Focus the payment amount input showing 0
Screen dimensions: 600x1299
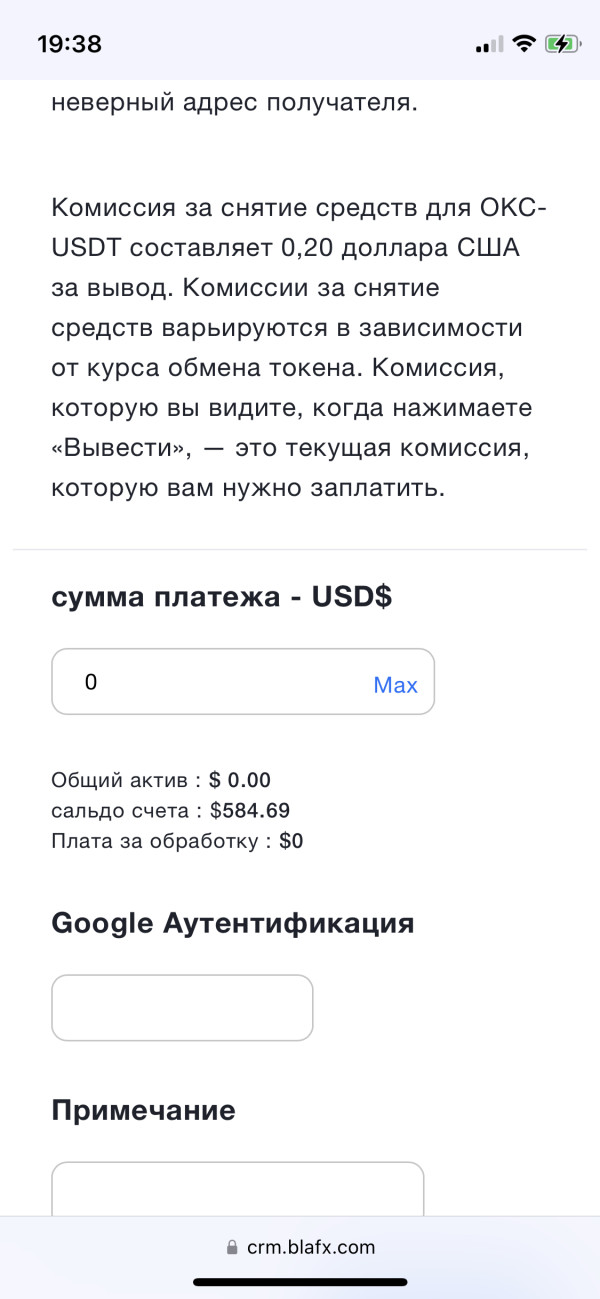tap(210, 682)
